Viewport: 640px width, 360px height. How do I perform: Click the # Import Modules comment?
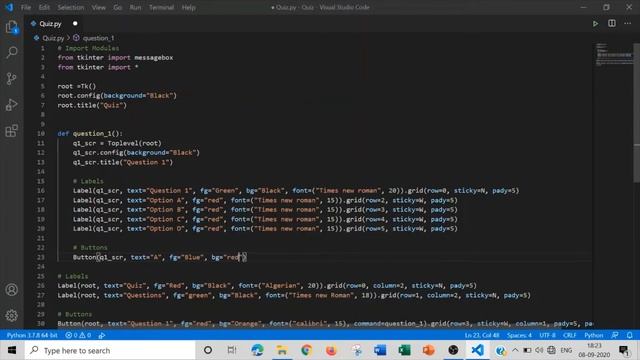(88, 48)
